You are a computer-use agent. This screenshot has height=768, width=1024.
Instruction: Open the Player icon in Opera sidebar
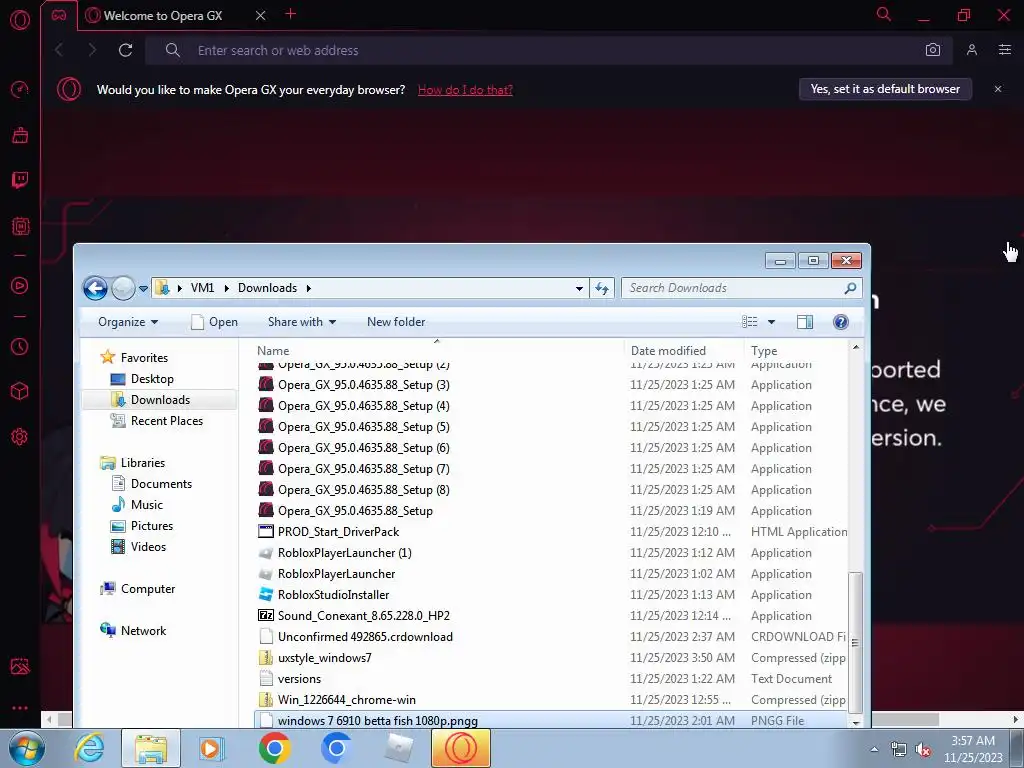[x=20, y=285]
